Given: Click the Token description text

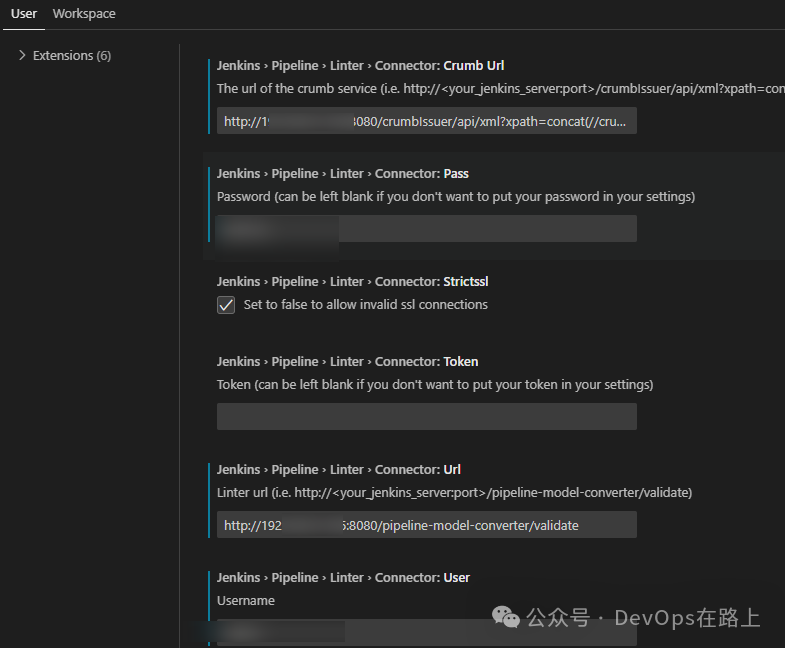Looking at the screenshot, I should click(x=435, y=385).
